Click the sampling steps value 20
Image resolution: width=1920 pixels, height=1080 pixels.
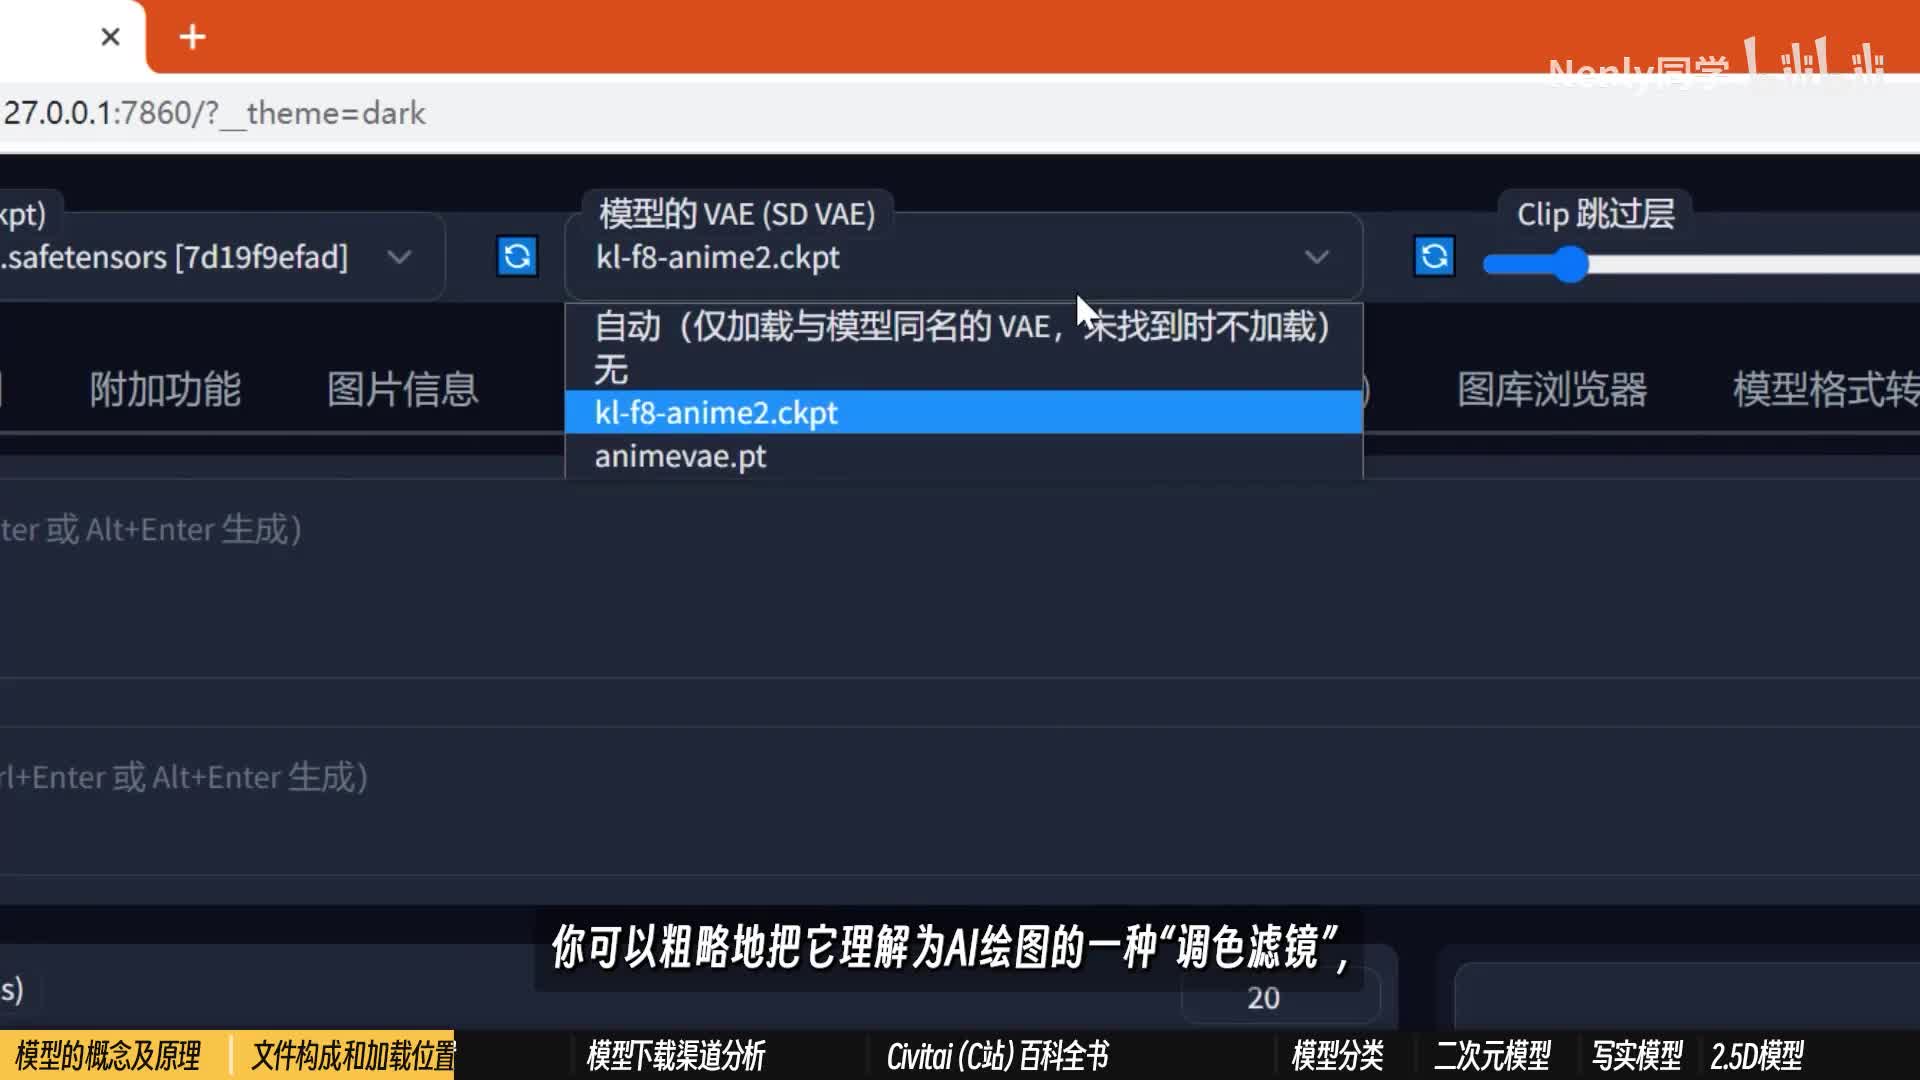[1263, 998]
